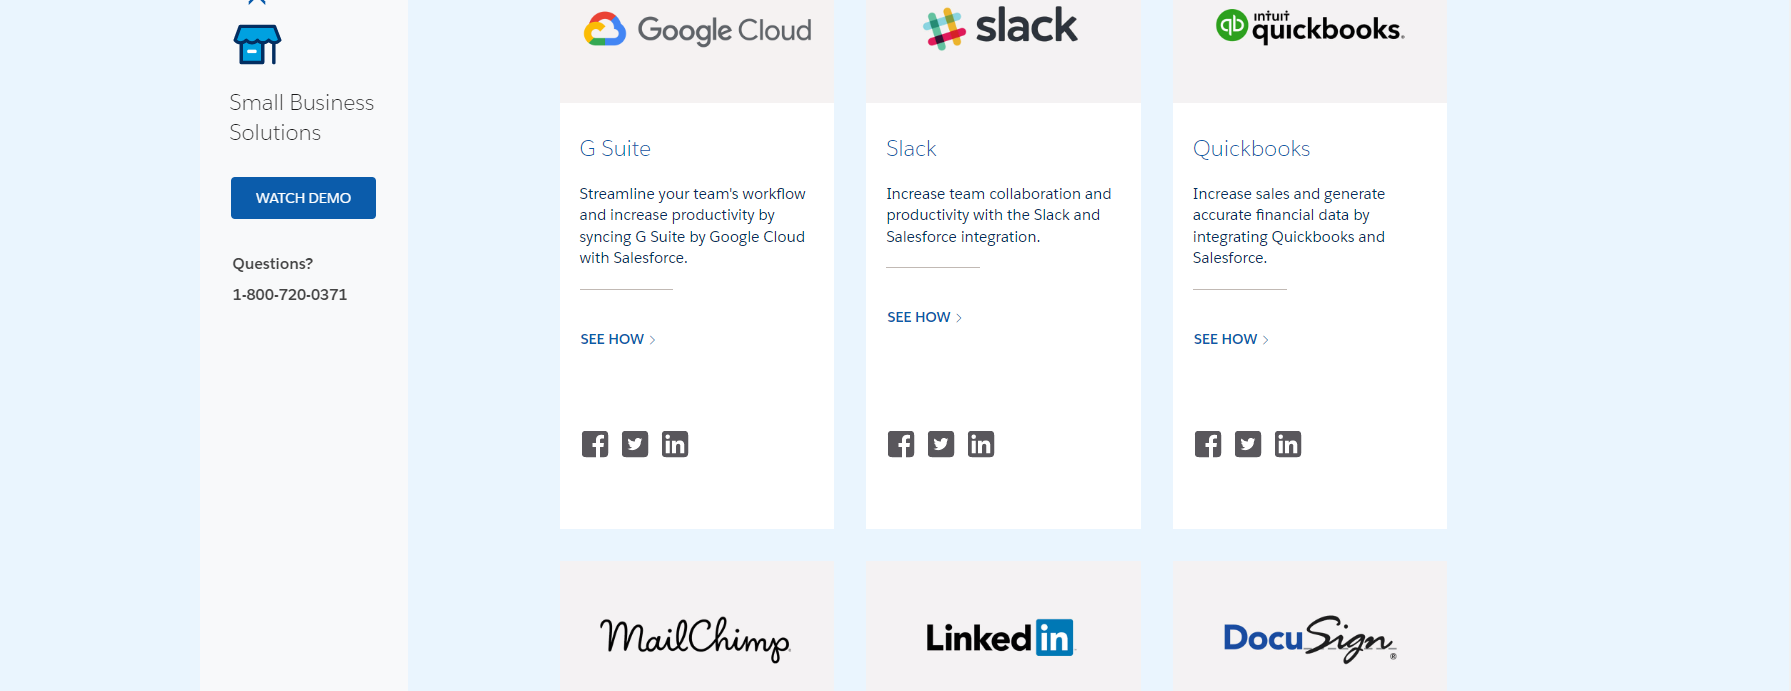
Task: Share G Suite card on Facebook
Action: 595,444
